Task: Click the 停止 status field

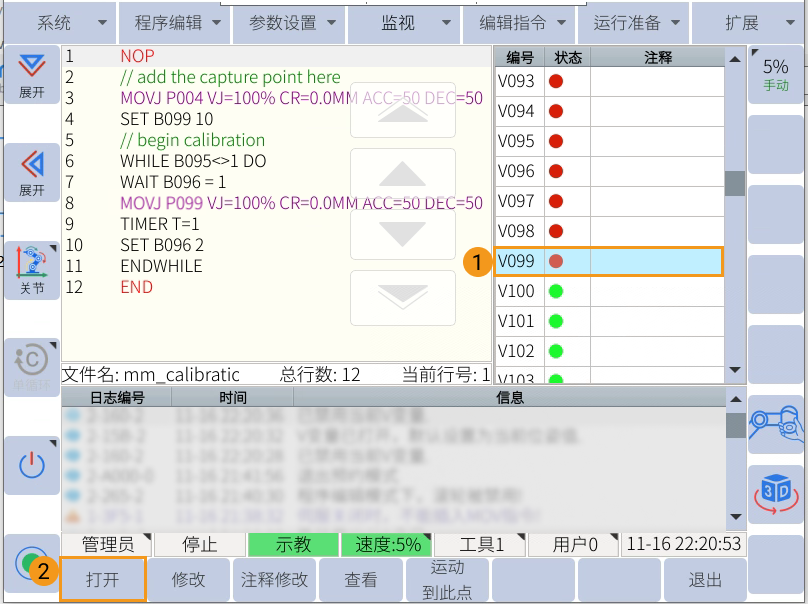Action: point(200,544)
